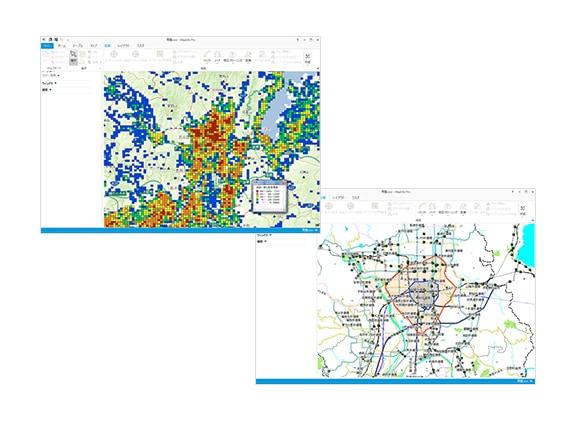Image resolution: width=576 pixels, height=421 pixels.
Task: Click the red swatch in the heatmap legend
Action: coord(257,192)
